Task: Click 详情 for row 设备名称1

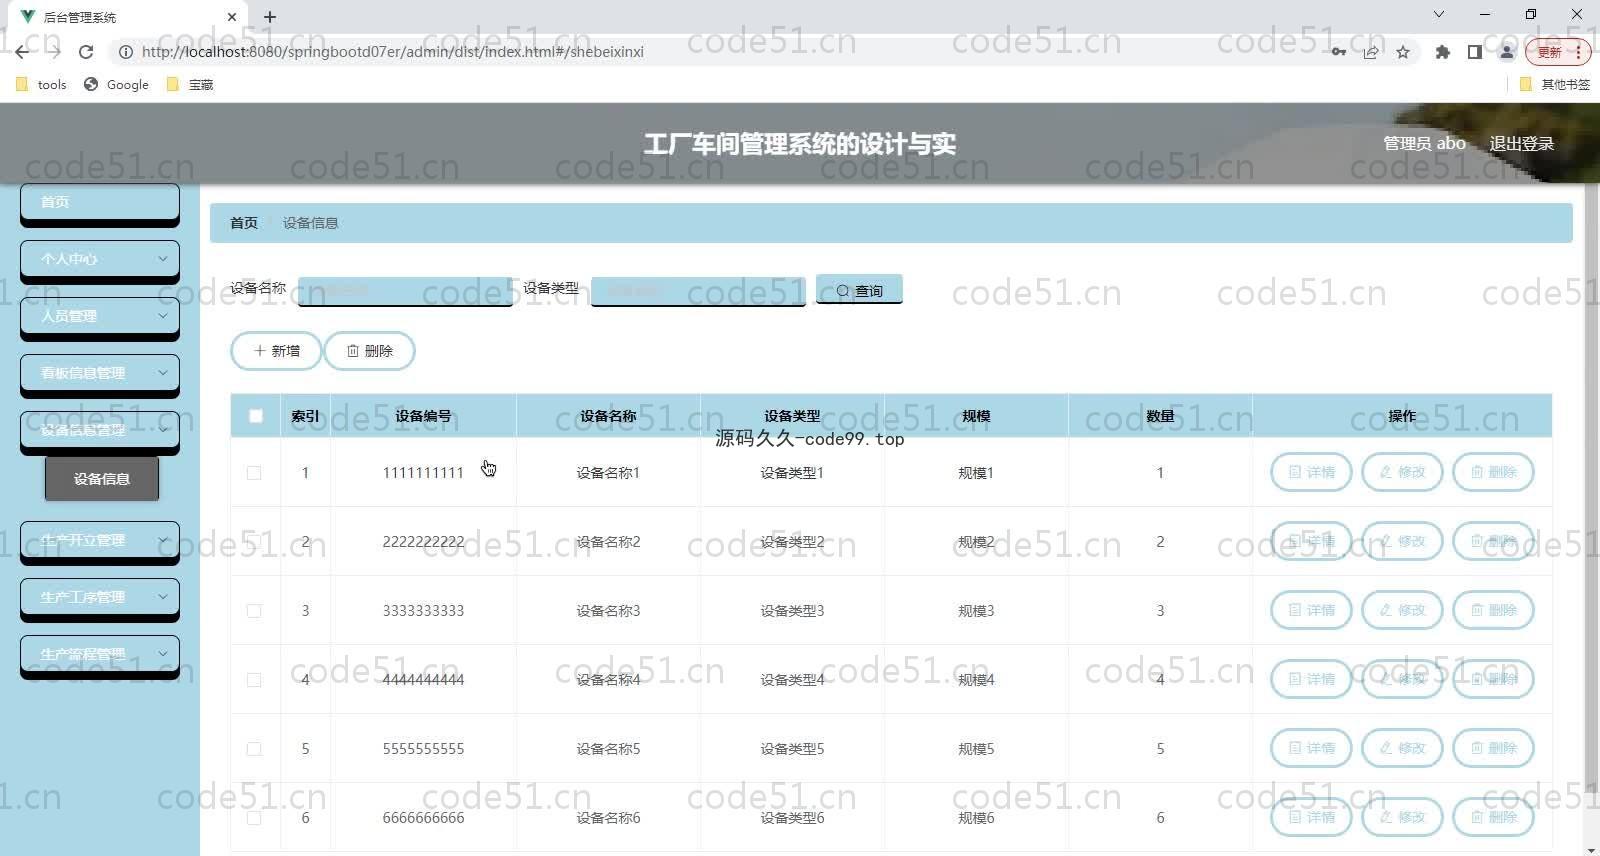Action: (1311, 472)
